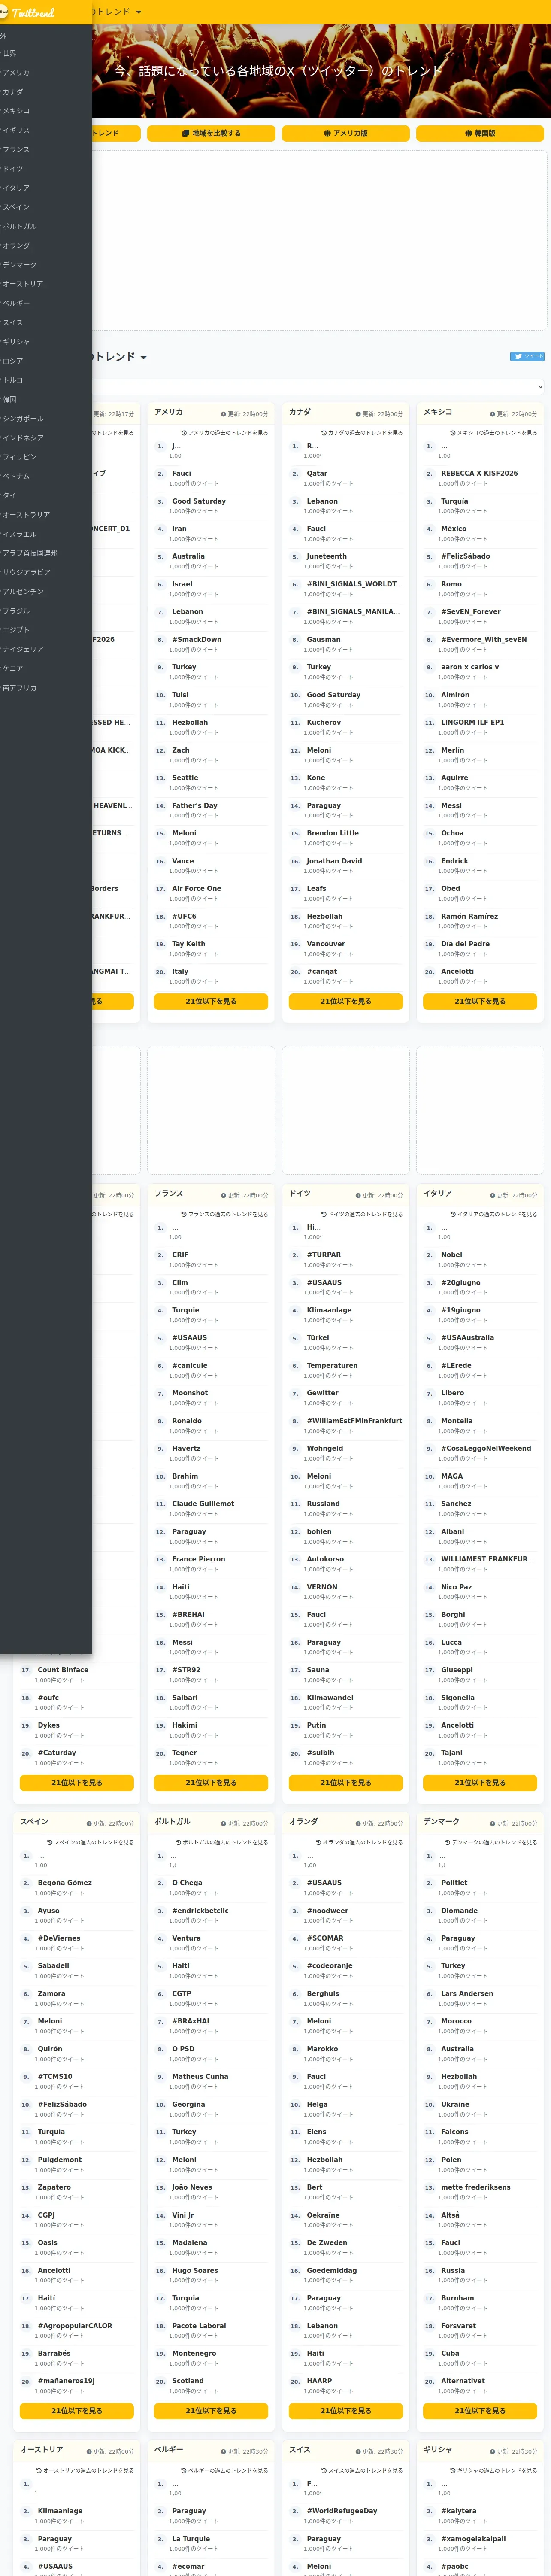The image size is (551, 2576).
Task: Open アメリカの過去のトレンドを見る history link
Action: [225, 433]
